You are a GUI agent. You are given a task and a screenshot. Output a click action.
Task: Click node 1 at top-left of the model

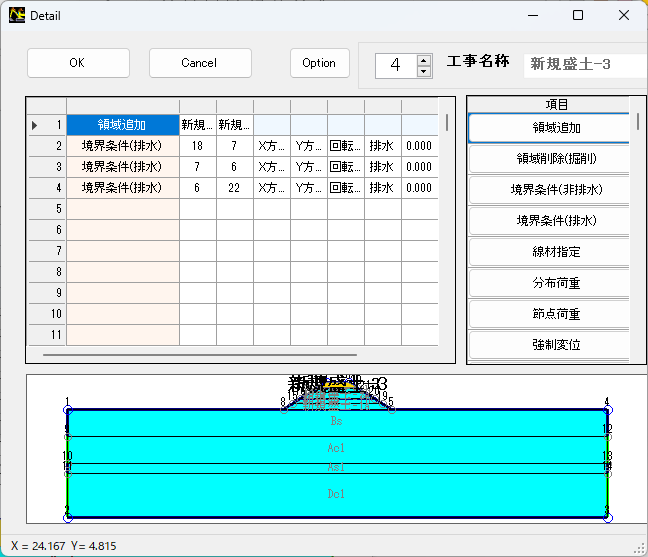point(68,410)
